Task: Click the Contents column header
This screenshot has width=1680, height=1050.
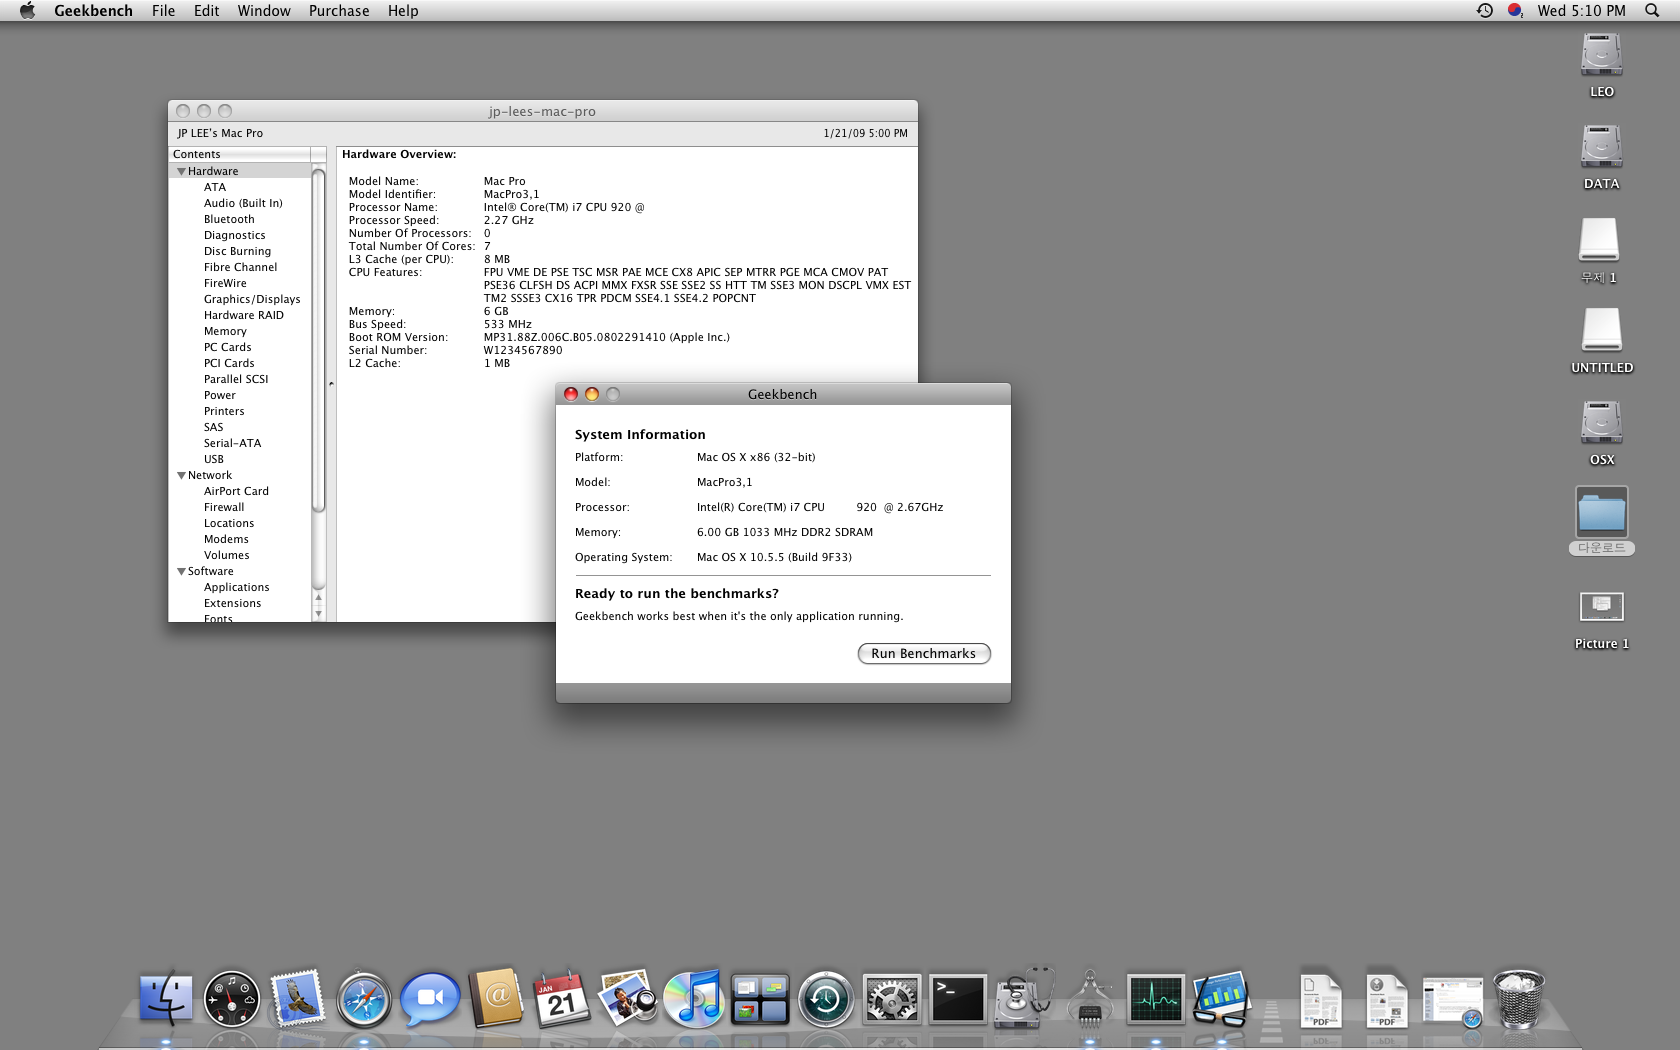Action: click(x=240, y=154)
